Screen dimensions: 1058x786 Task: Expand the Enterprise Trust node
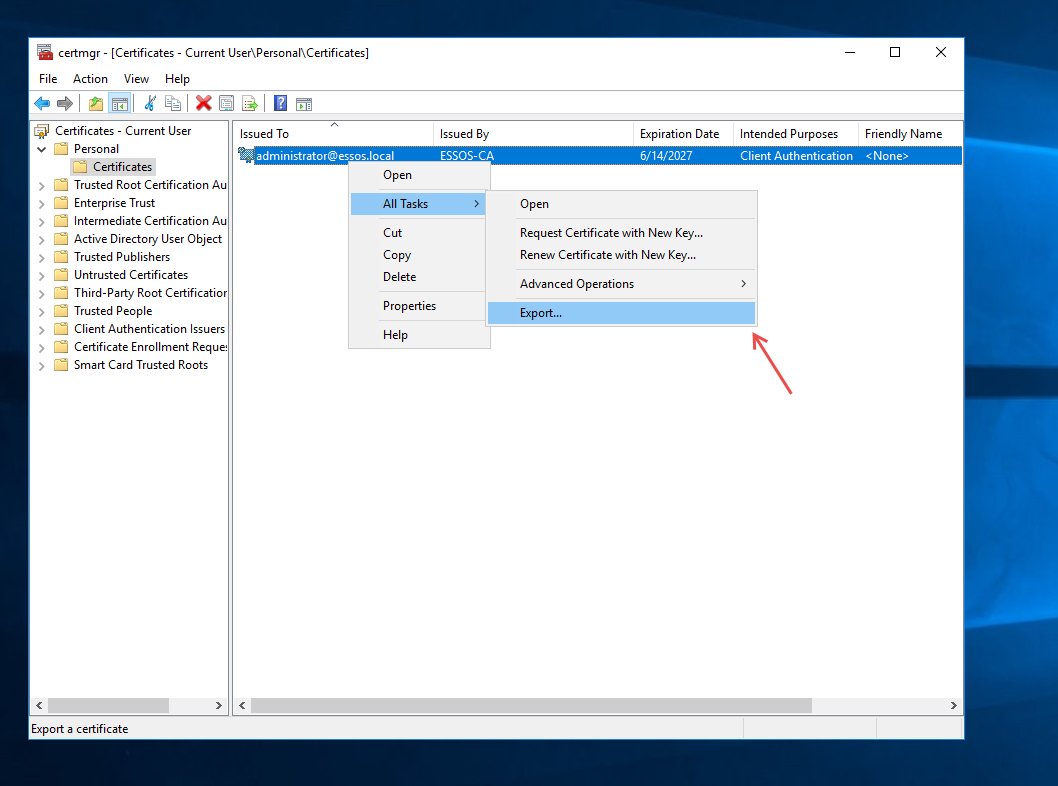click(x=42, y=203)
